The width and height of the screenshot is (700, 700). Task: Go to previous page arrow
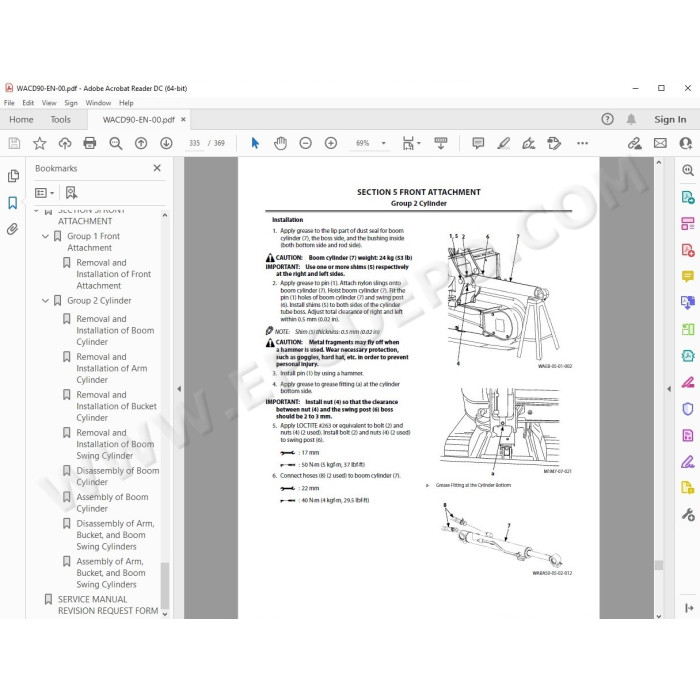141,143
